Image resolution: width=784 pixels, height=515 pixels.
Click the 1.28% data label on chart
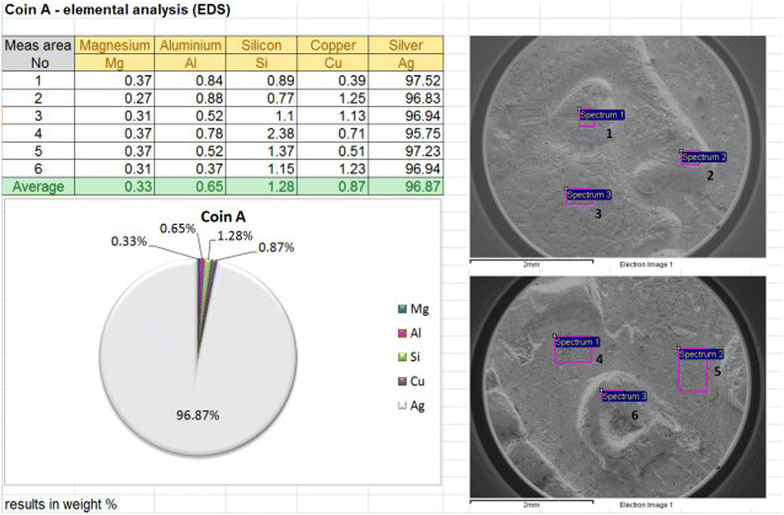click(234, 236)
